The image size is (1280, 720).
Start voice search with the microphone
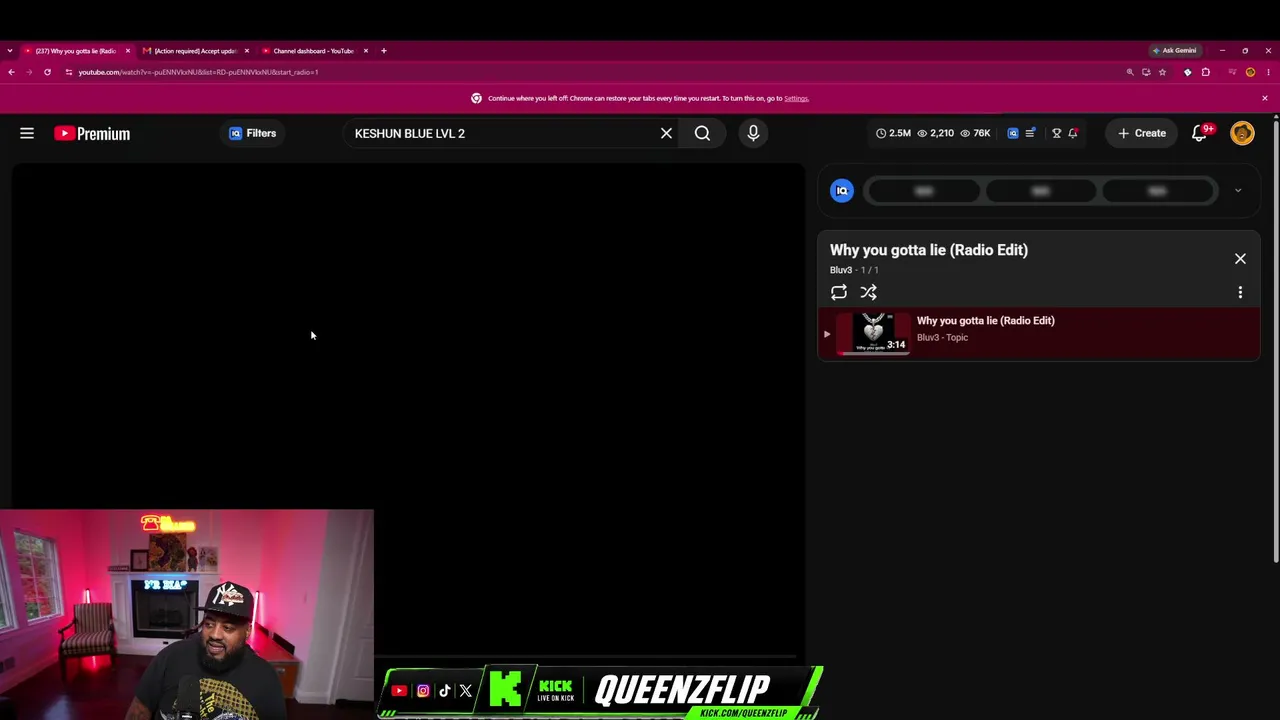[x=753, y=133]
